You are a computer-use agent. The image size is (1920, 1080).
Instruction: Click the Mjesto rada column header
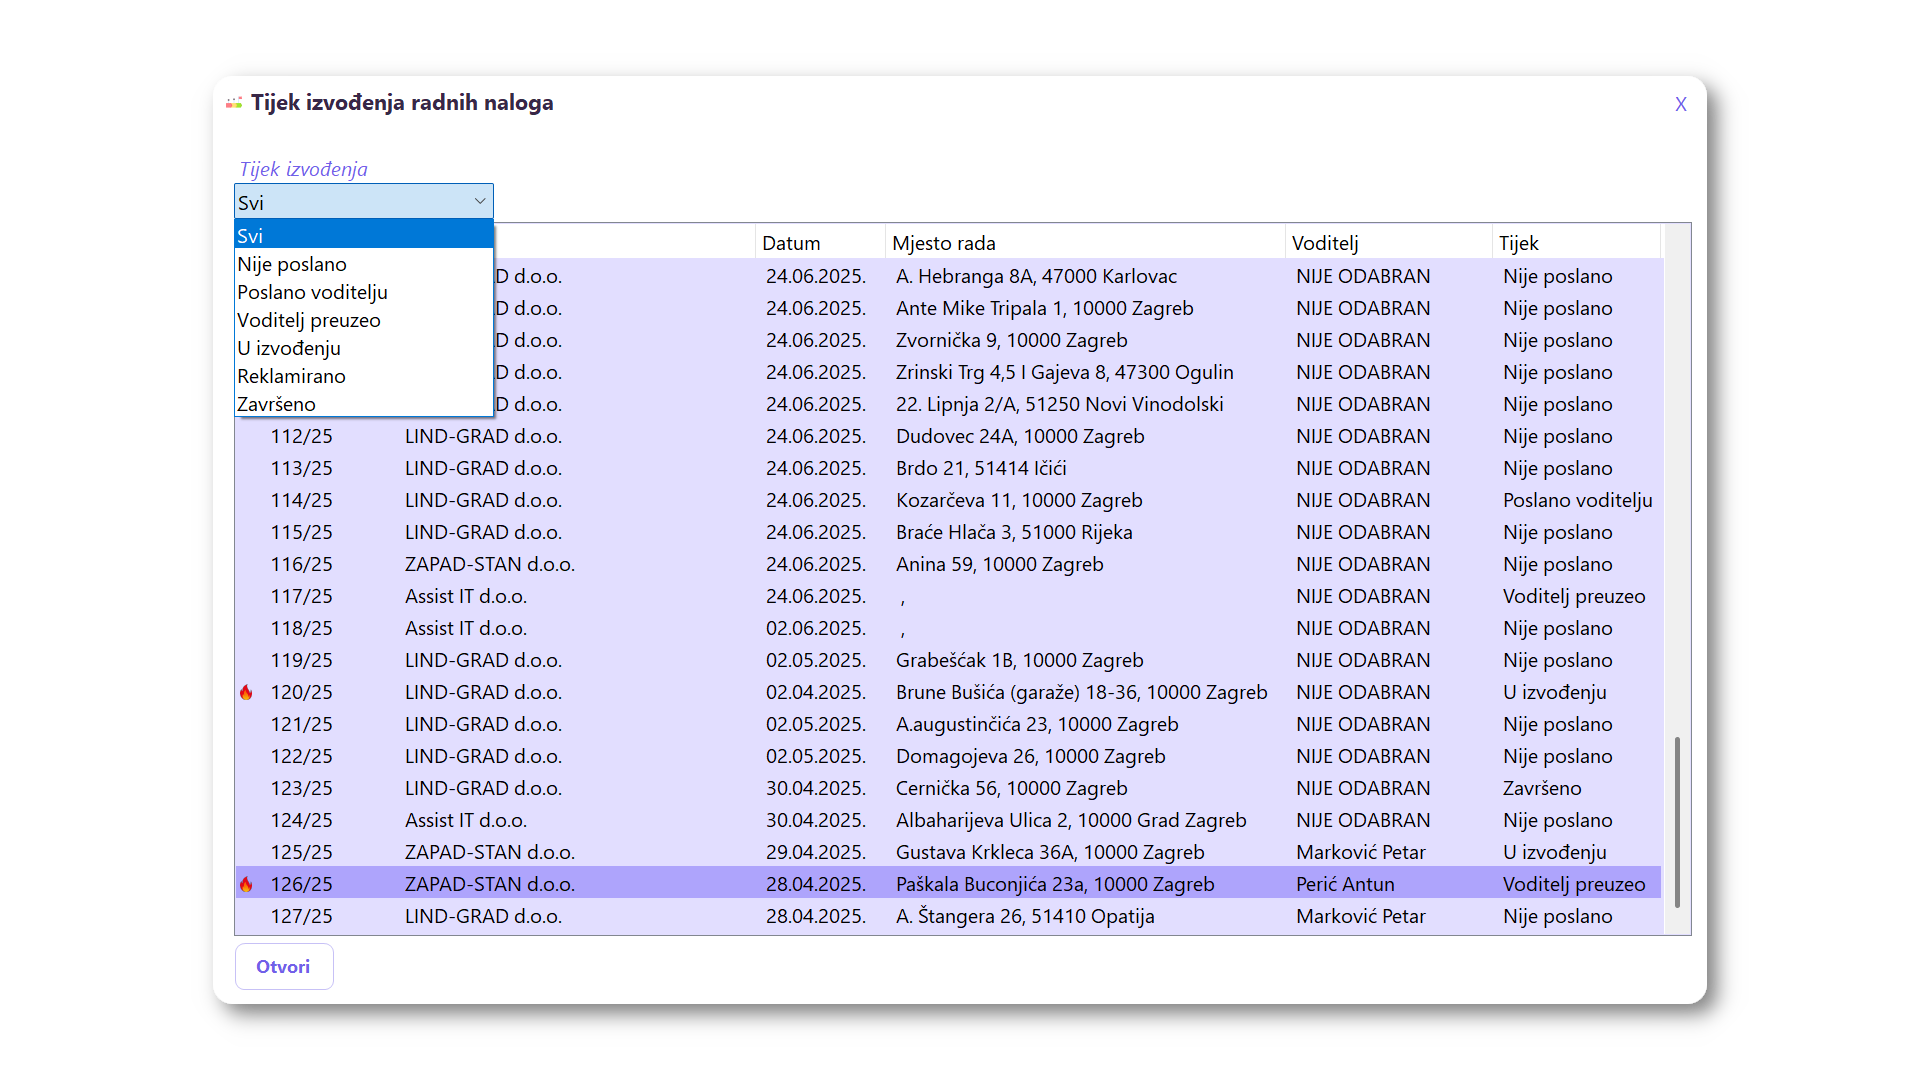944,243
